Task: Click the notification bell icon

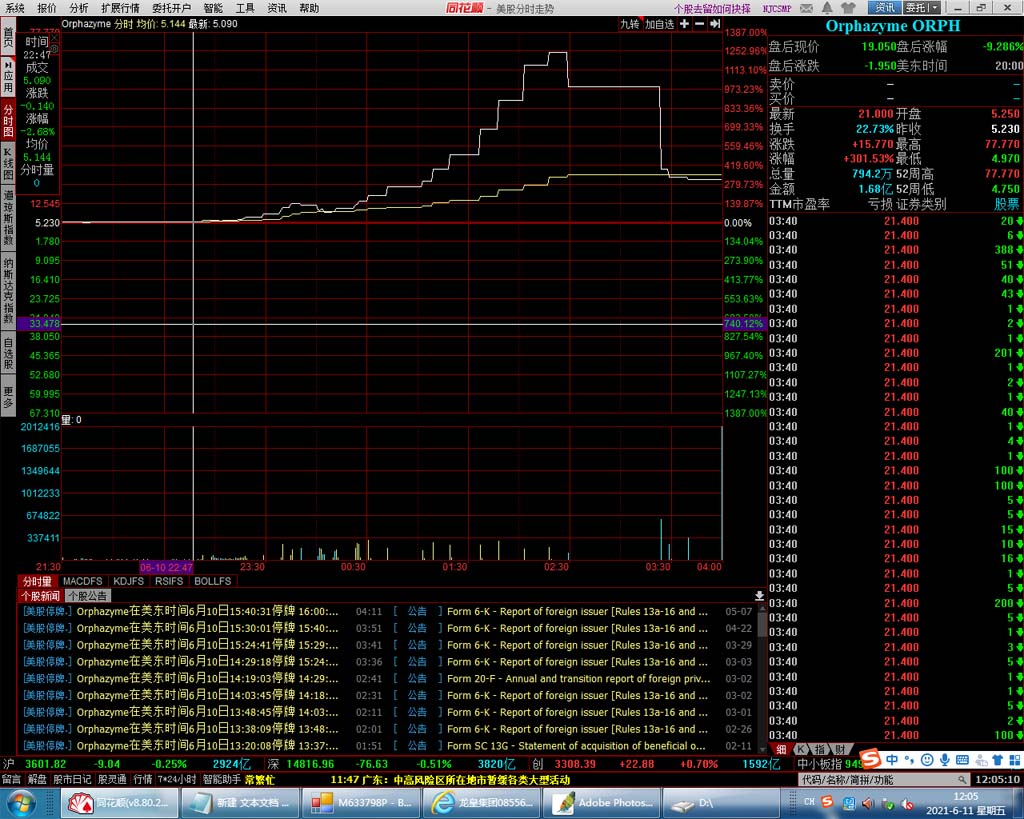Action: click(827, 8)
